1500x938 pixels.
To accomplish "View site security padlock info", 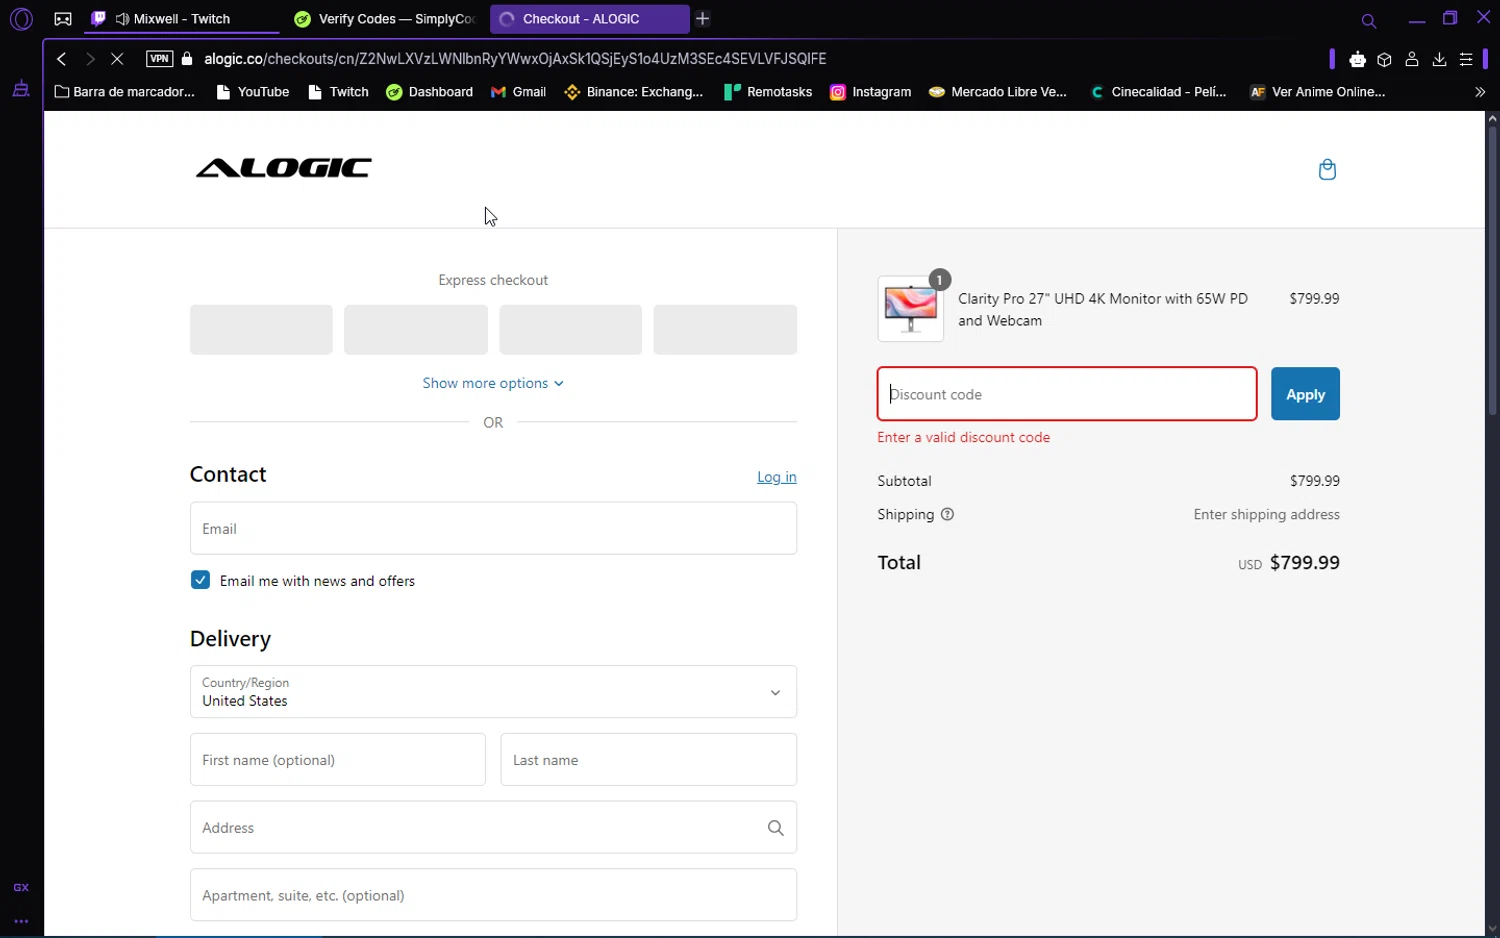I will (x=187, y=59).
